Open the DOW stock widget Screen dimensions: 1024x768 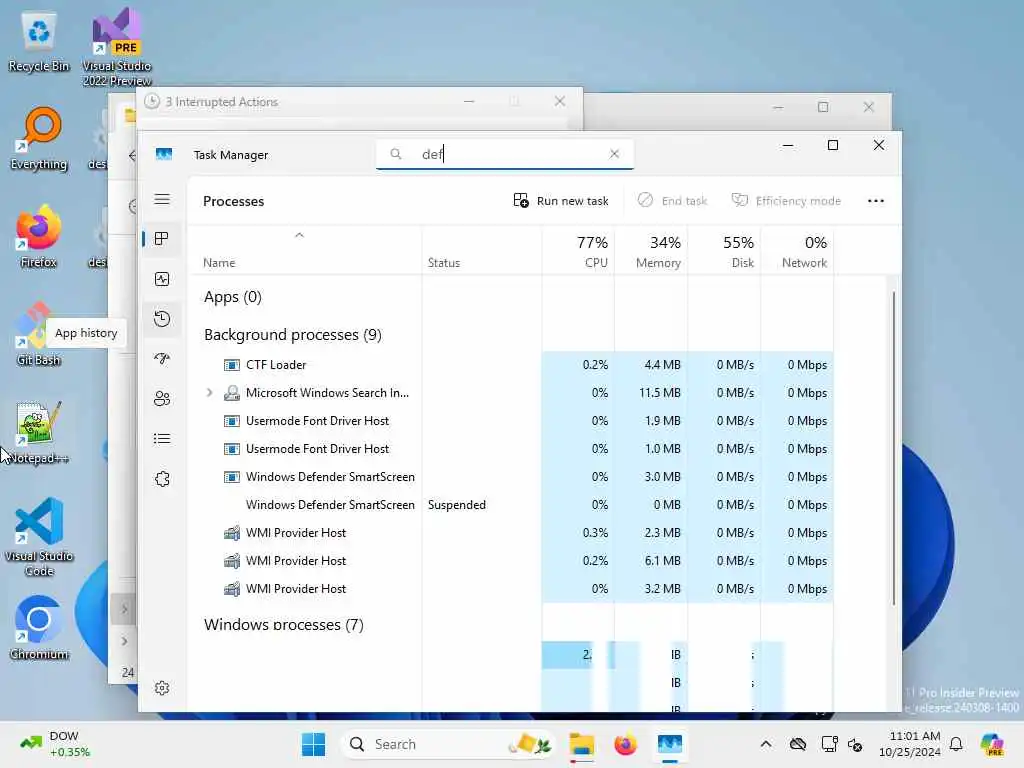(x=55, y=744)
